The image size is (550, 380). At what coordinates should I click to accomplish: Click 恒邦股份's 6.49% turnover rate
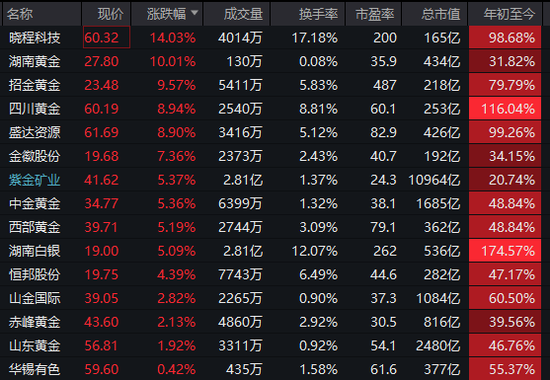(x=318, y=274)
